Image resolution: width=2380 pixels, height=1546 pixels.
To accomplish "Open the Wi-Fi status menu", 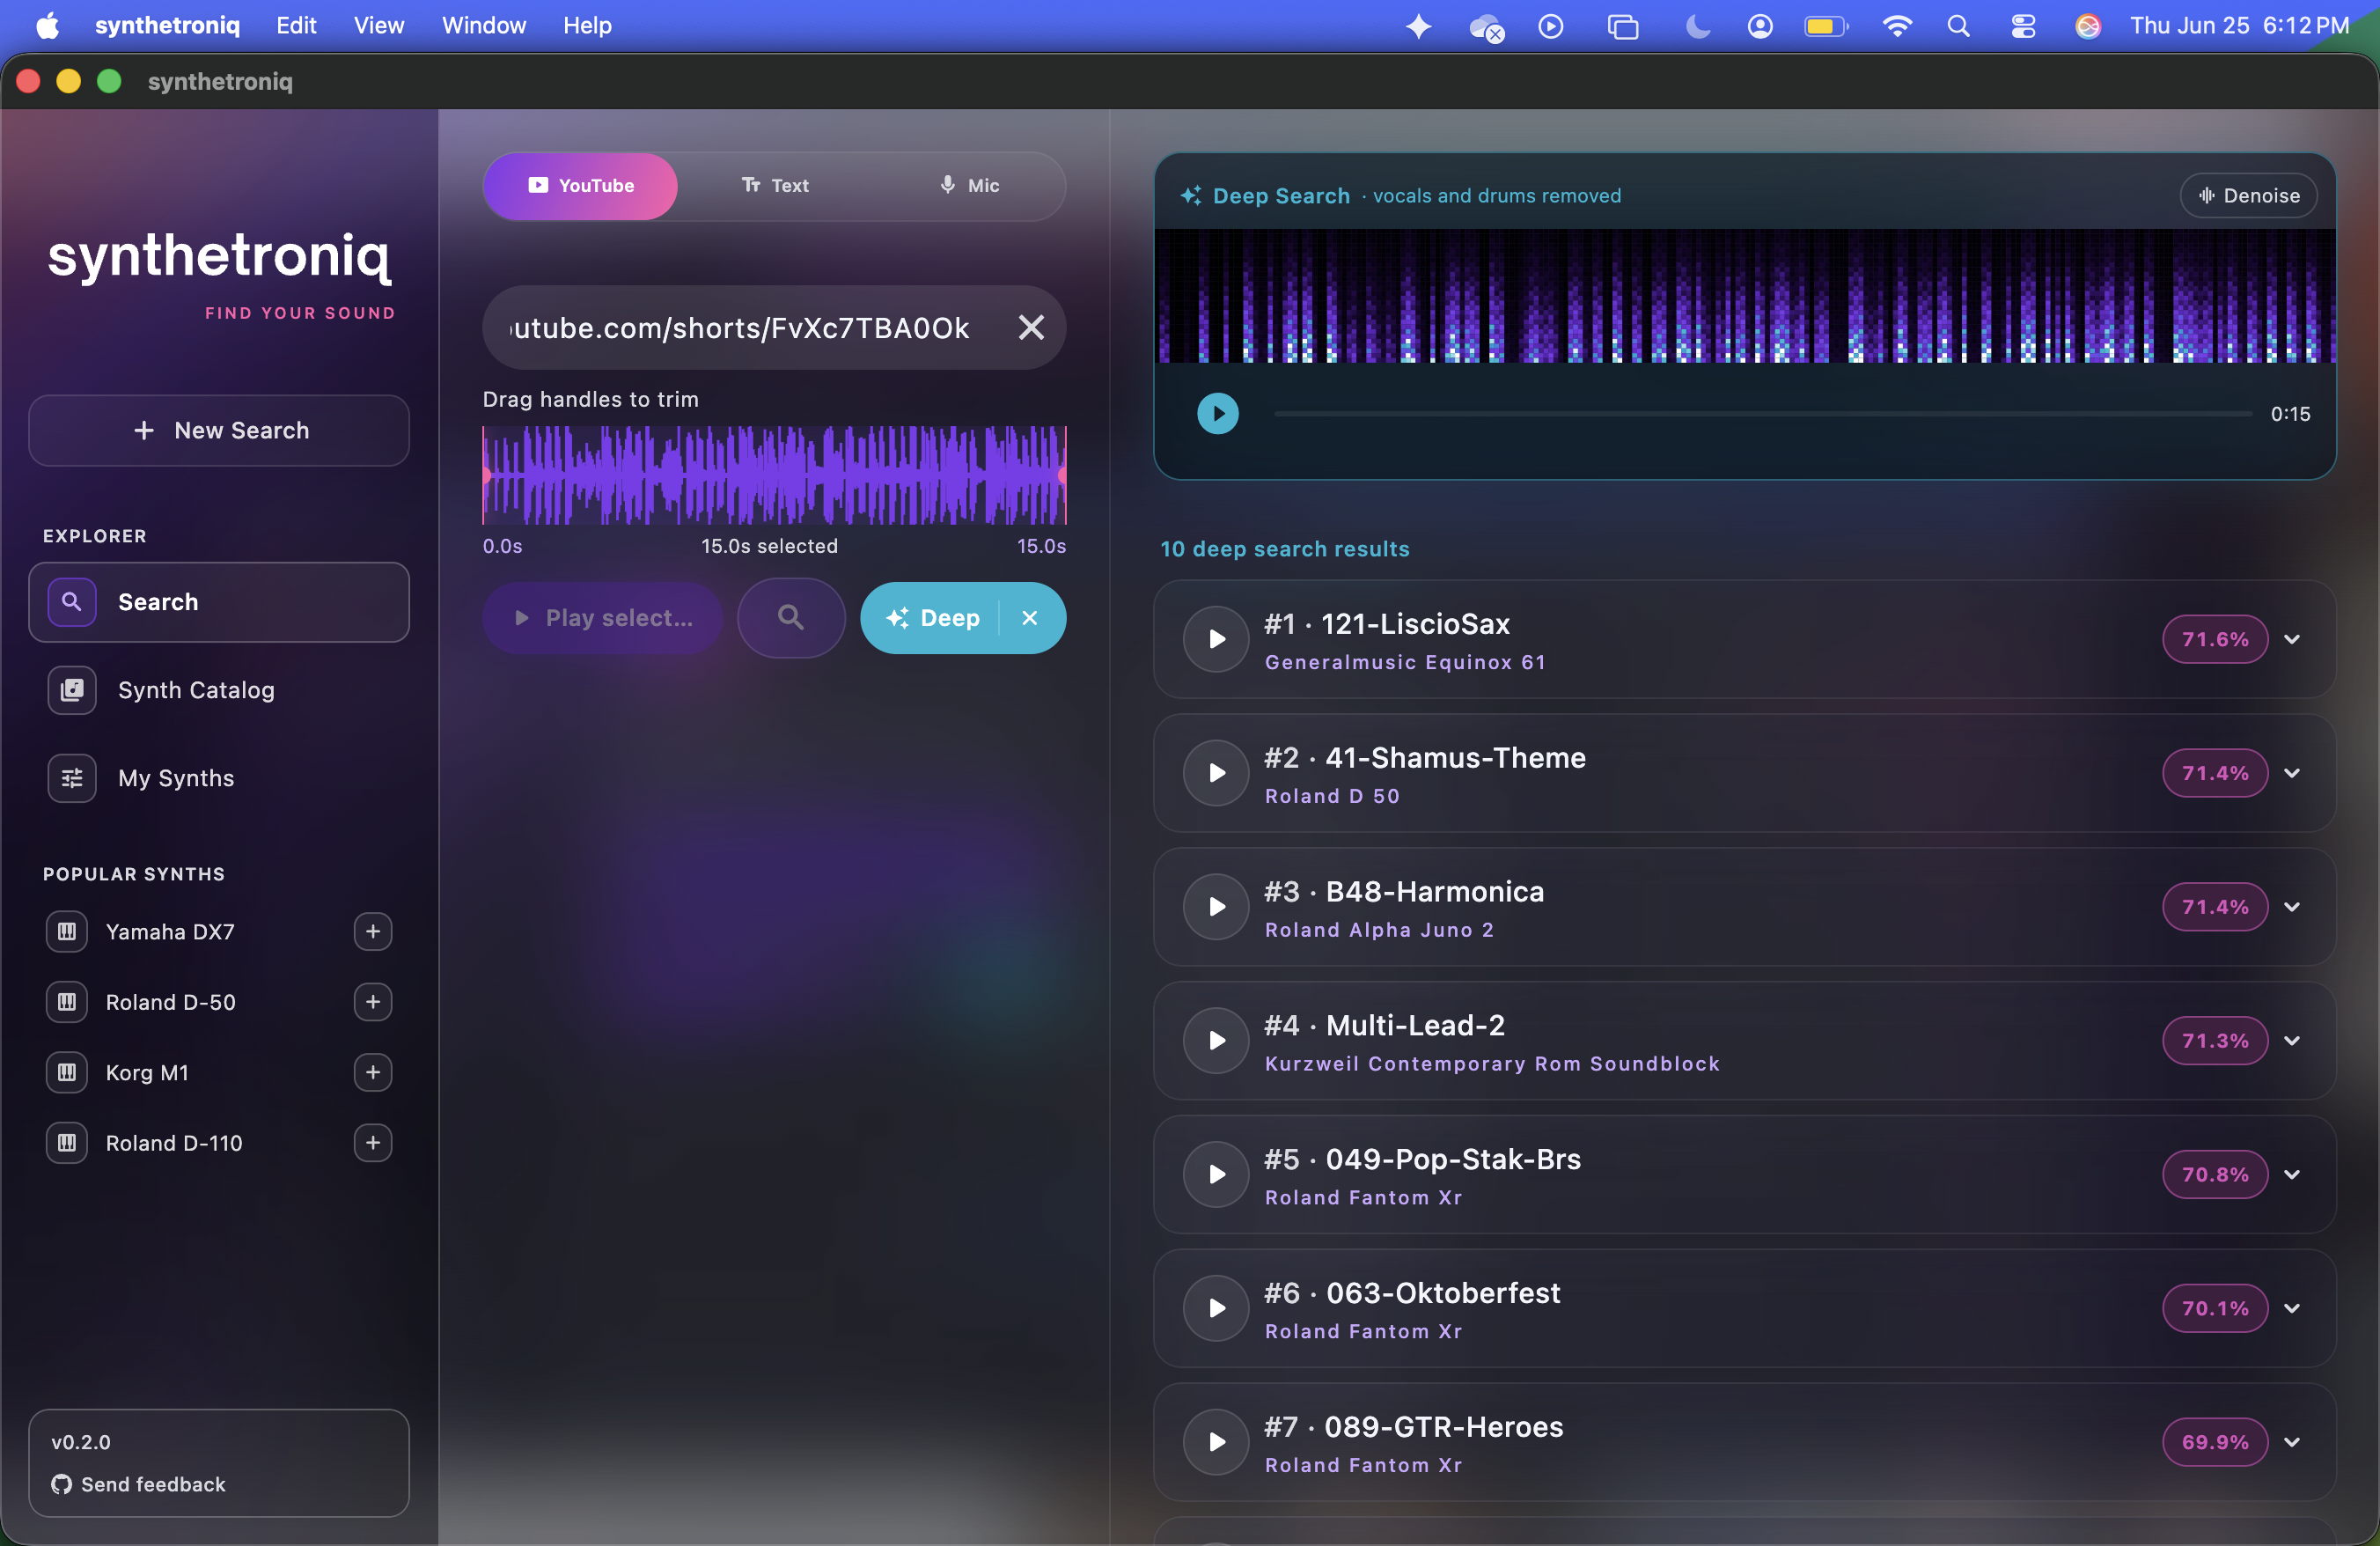I will coord(1896,26).
